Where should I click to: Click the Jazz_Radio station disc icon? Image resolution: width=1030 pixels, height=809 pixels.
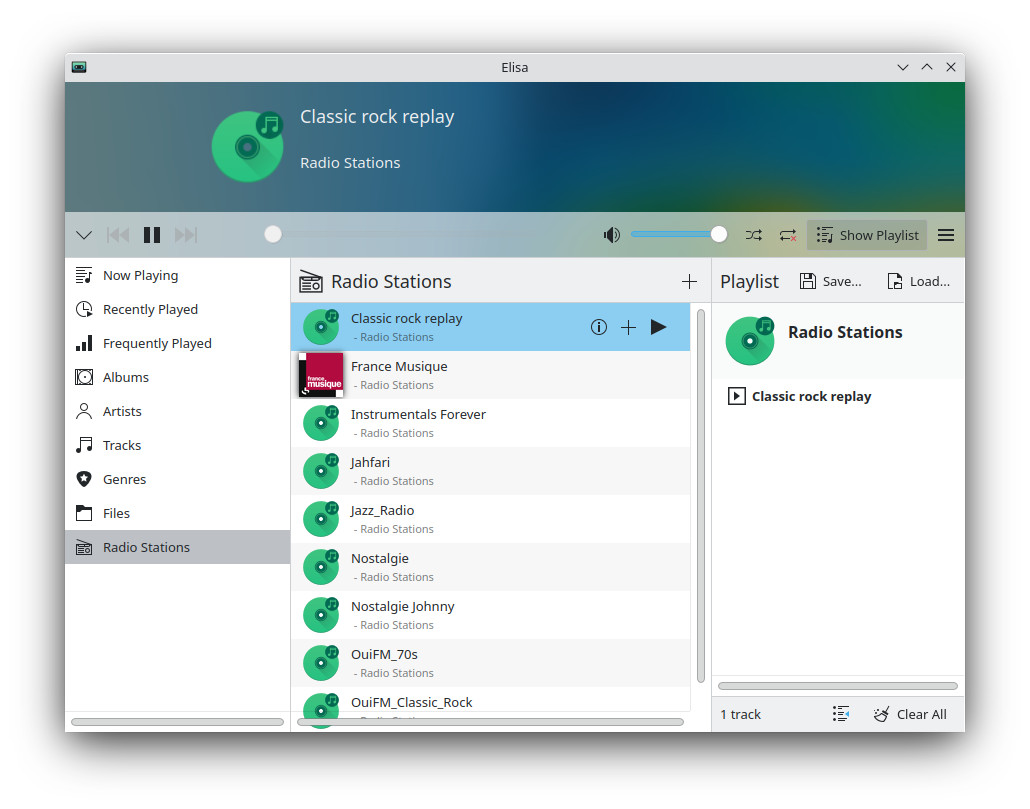(321, 519)
